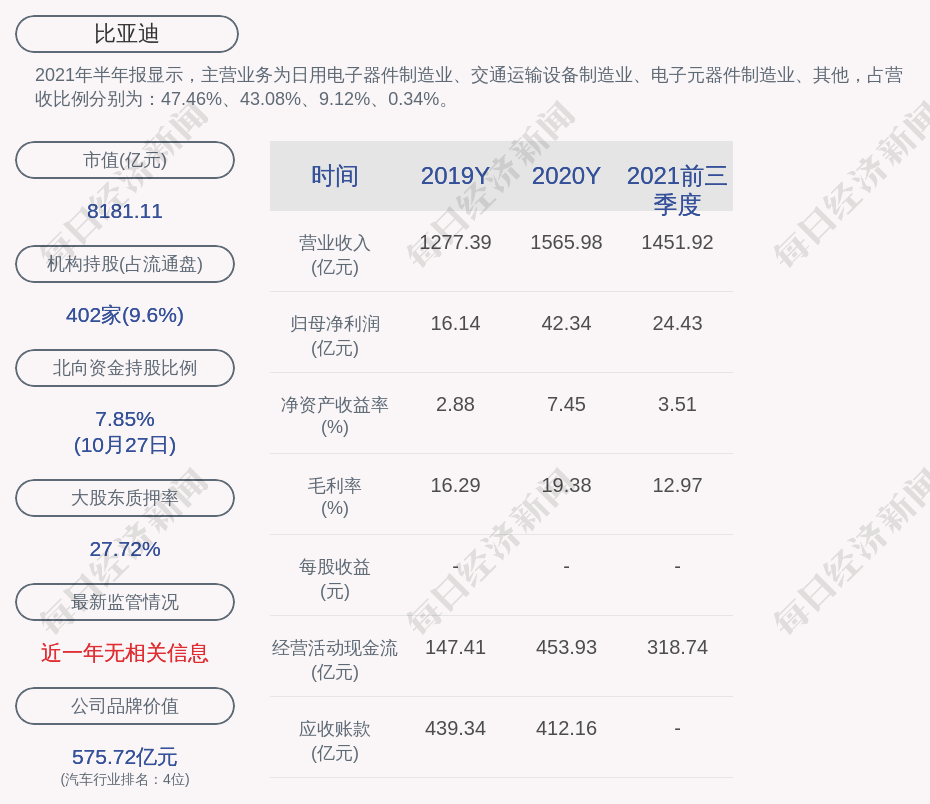This screenshot has height=804, width=930.
Task: Click the 营业收入 row label
Action: (x=335, y=254)
